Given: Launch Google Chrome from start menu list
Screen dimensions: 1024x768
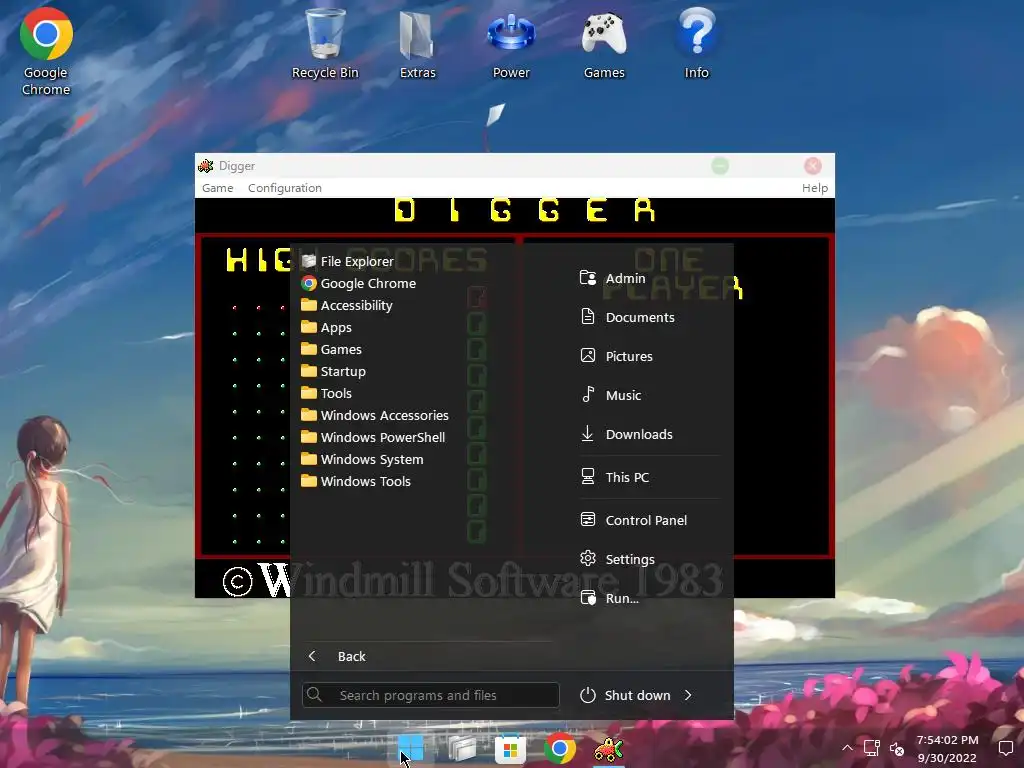Looking at the screenshot, I should pos(359,283).
